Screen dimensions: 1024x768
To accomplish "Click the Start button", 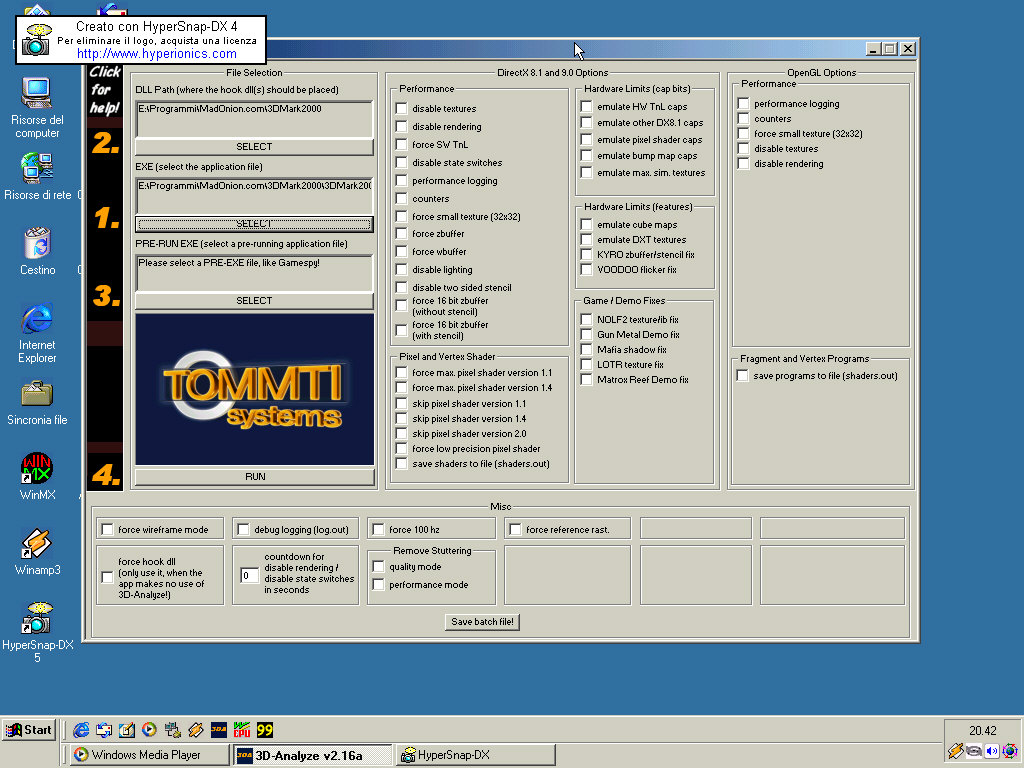I will 29,730.
